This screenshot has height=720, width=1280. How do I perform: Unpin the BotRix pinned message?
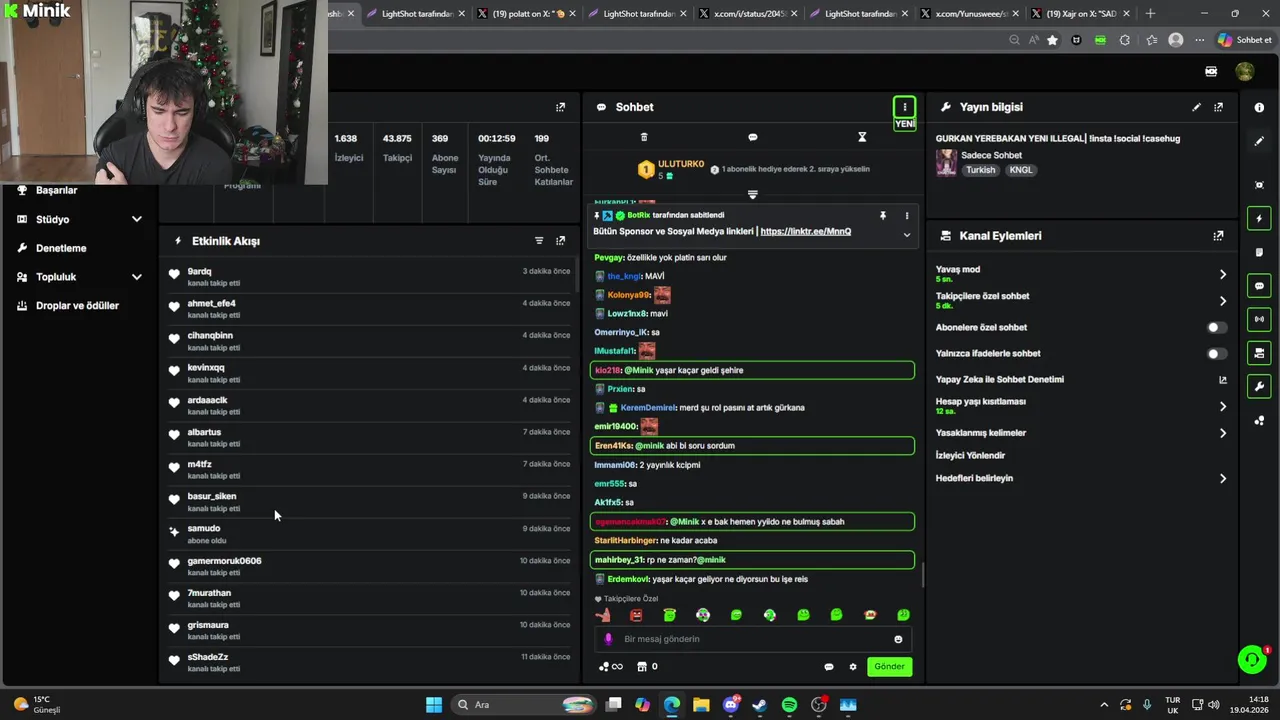click(x=883, y=215)
